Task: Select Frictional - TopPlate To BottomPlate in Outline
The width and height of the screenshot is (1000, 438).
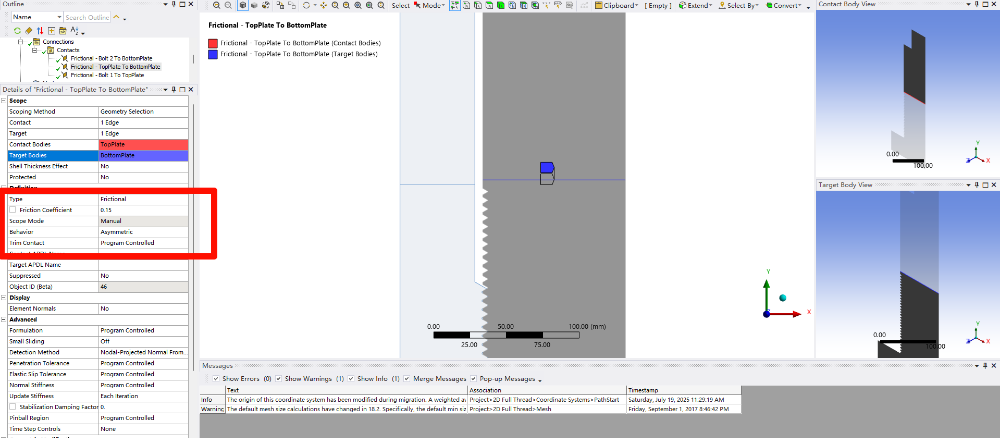Action: coord(115,66)
